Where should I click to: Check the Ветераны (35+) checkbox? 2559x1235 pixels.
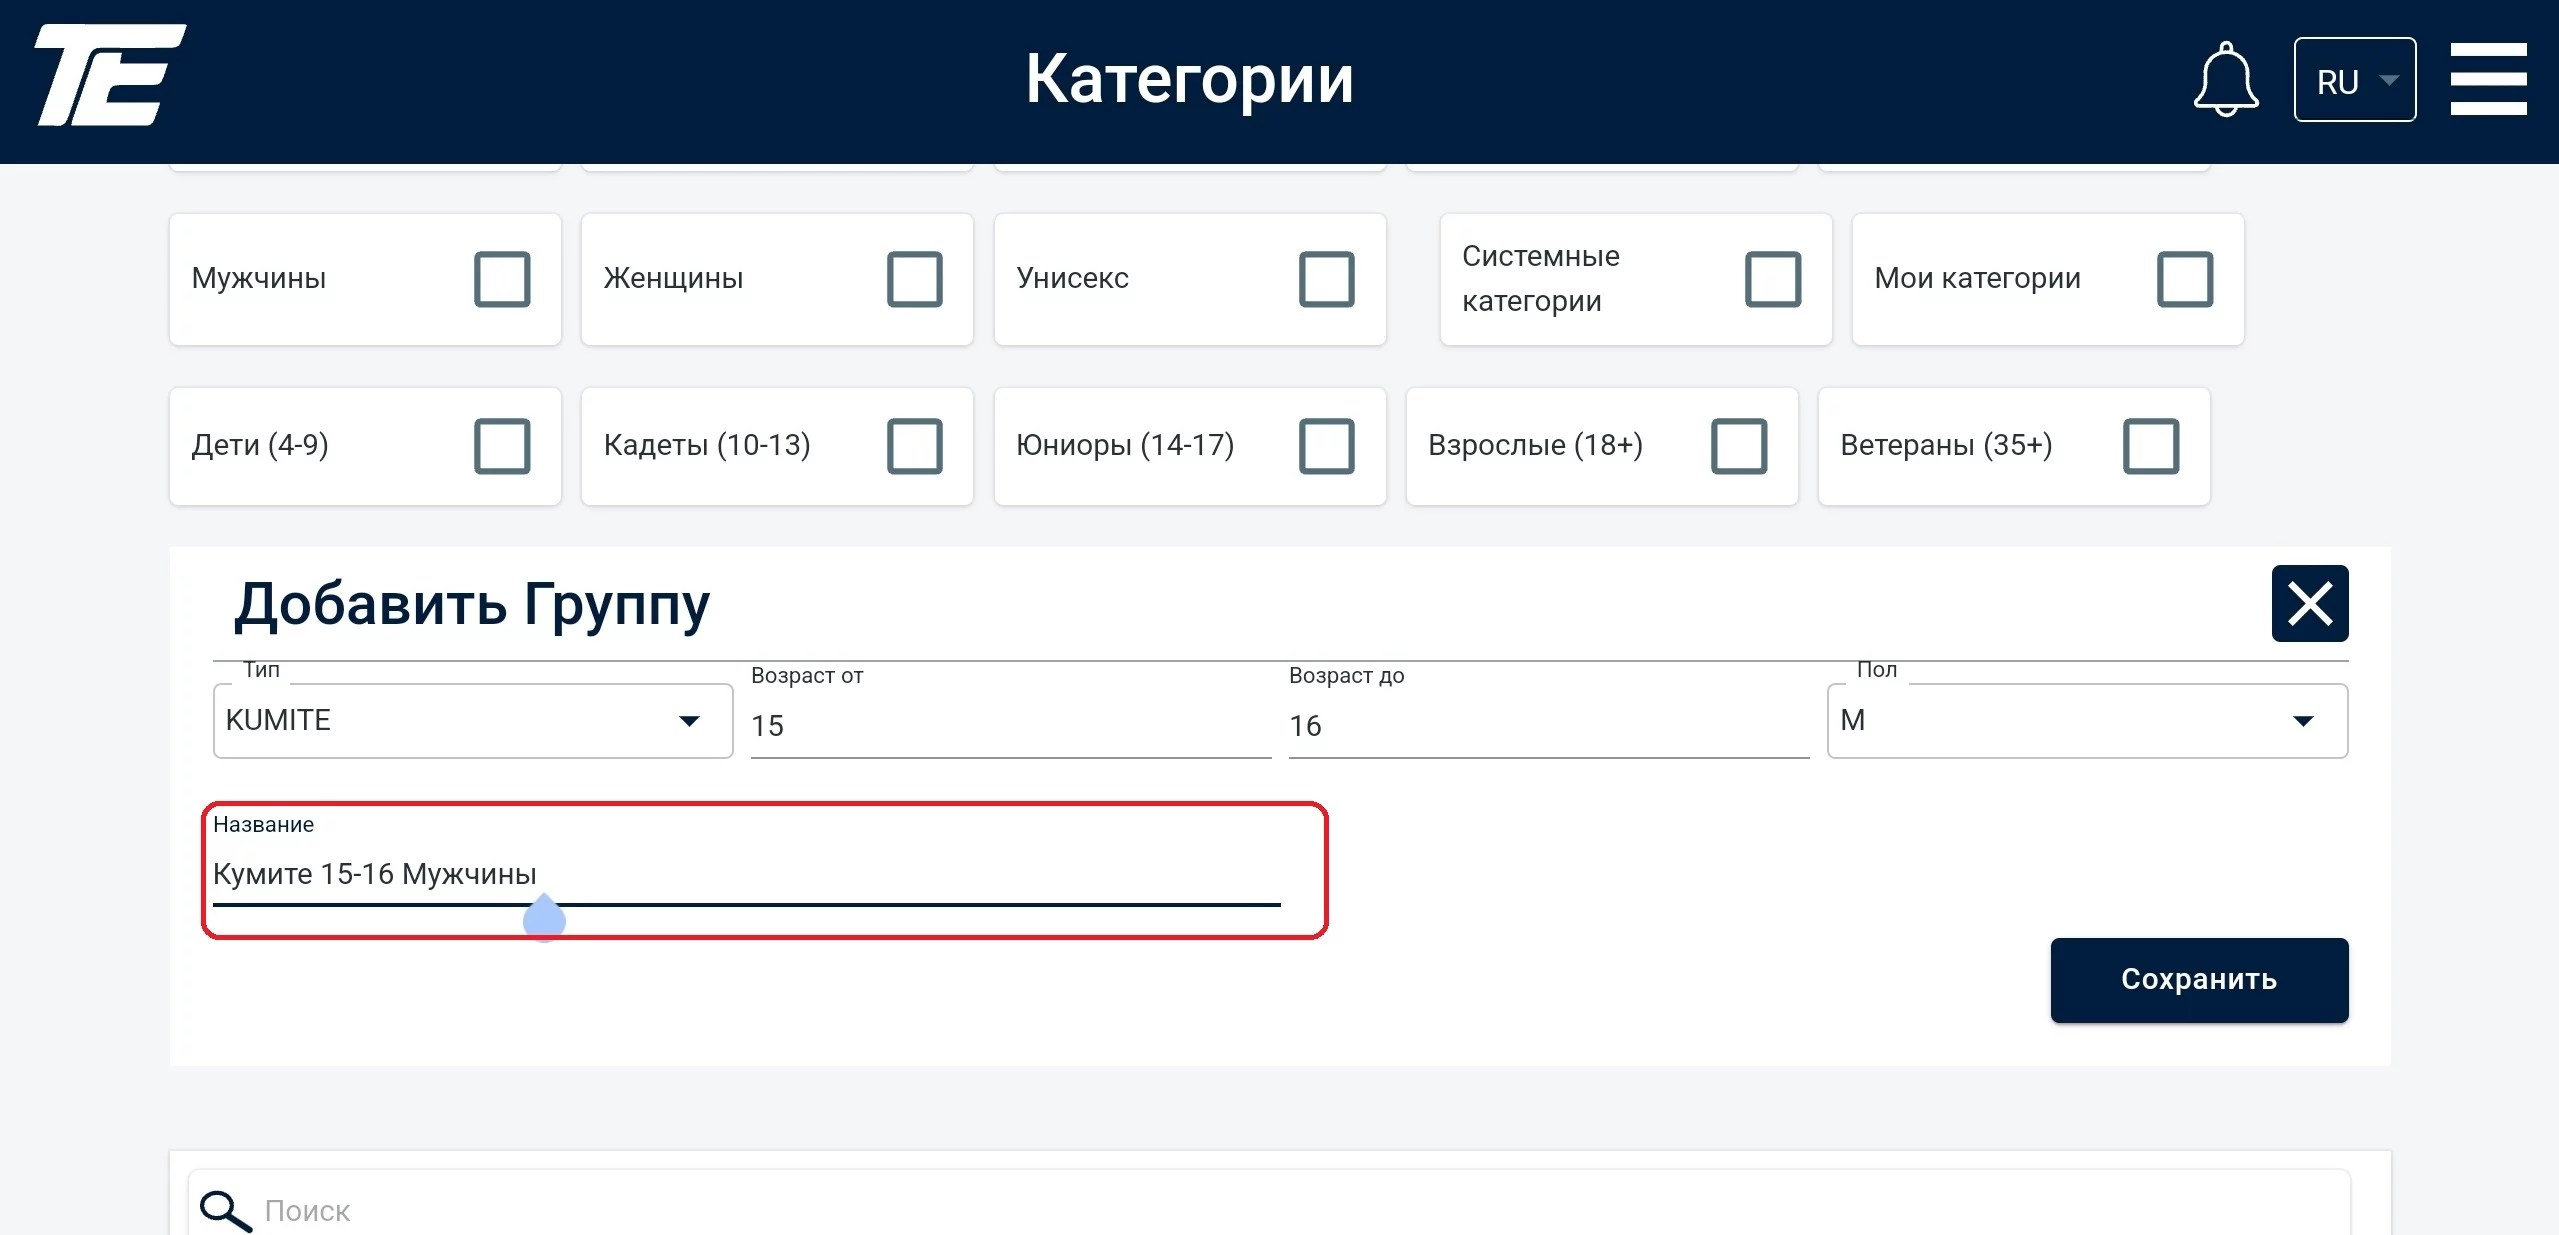[x=2150, y=446]
